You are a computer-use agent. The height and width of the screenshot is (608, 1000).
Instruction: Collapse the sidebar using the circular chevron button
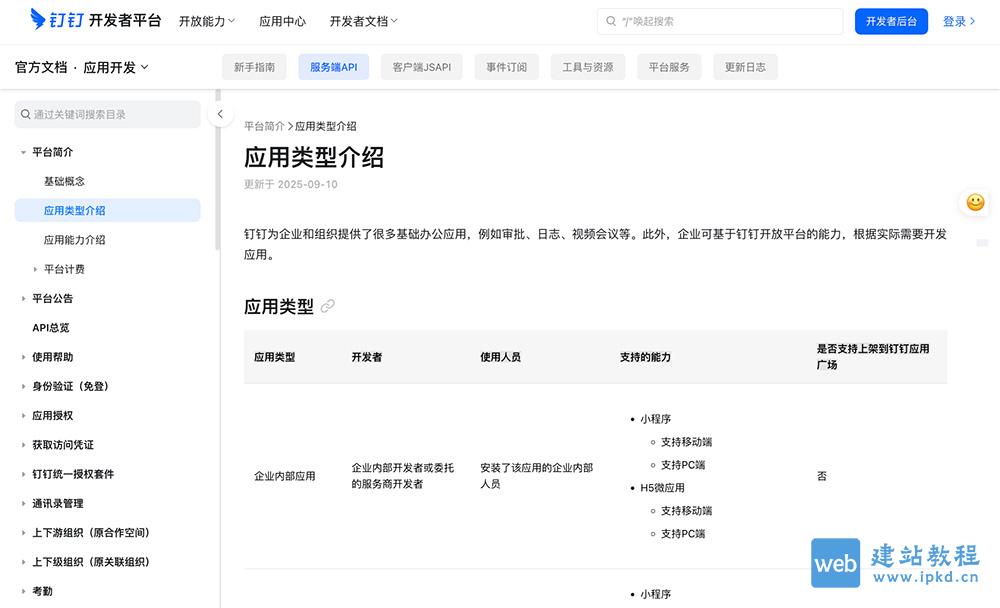(220, 114)
